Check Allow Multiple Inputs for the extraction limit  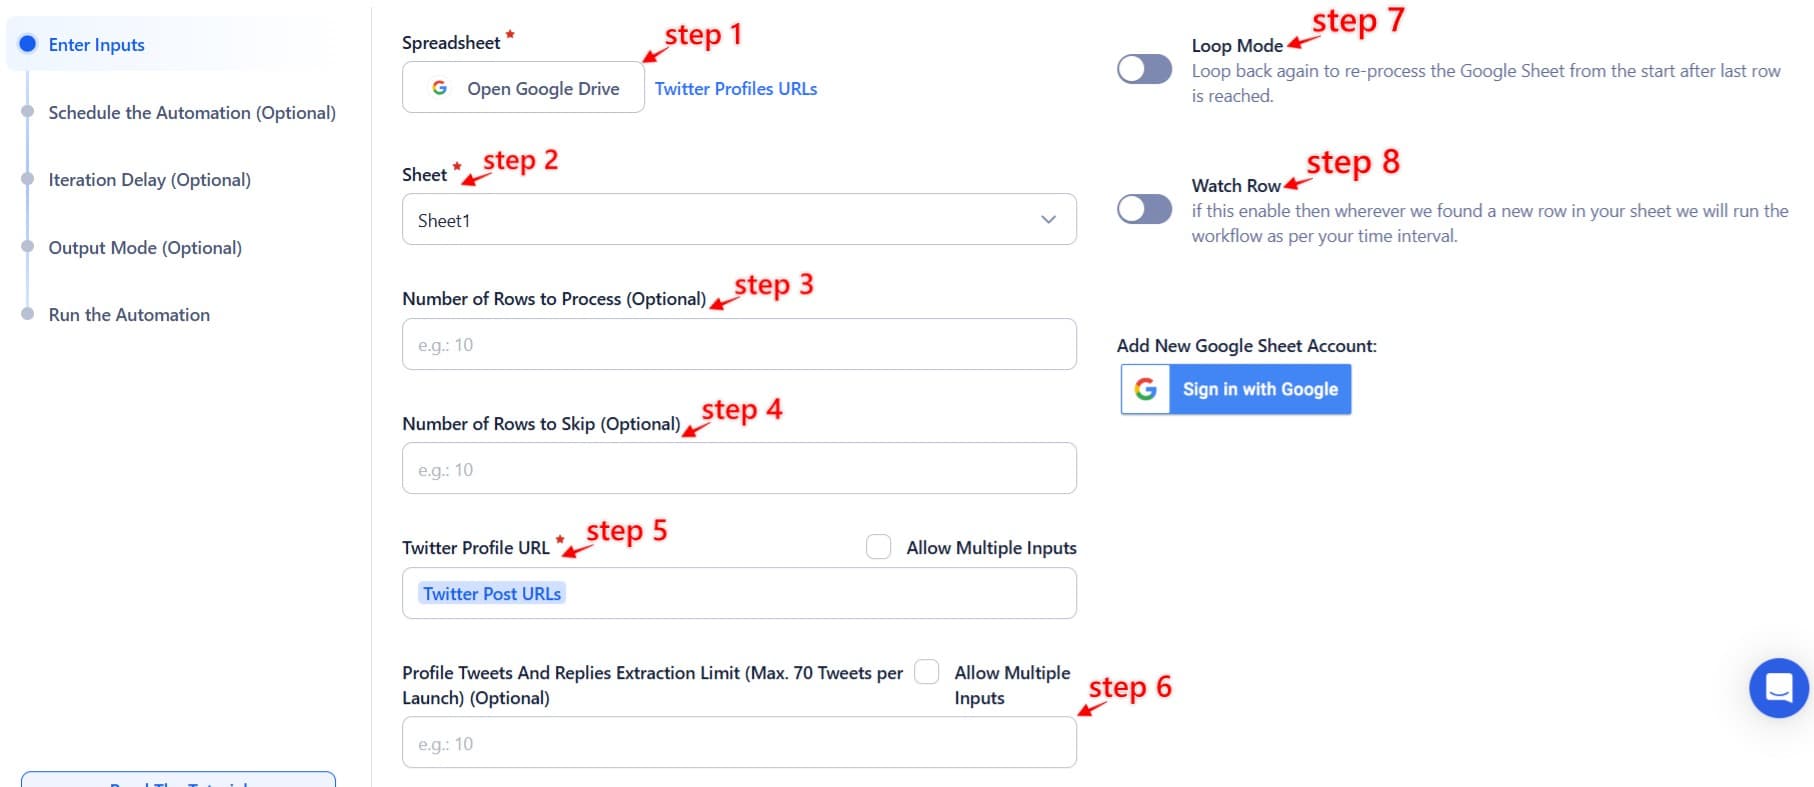tap(926, 672)
